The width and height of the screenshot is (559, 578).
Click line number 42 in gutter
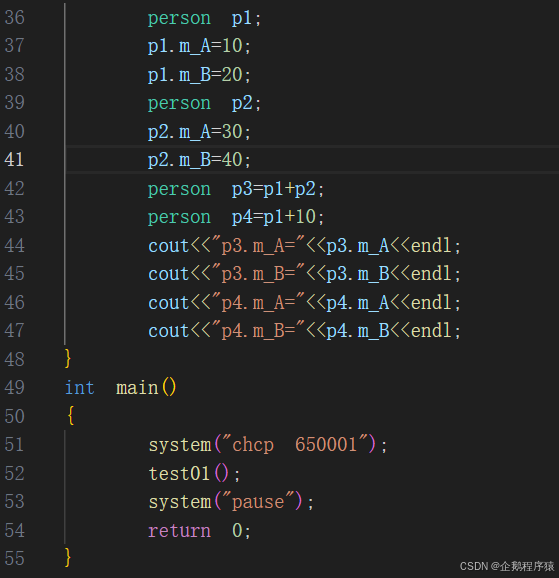(x=14, y=189)
